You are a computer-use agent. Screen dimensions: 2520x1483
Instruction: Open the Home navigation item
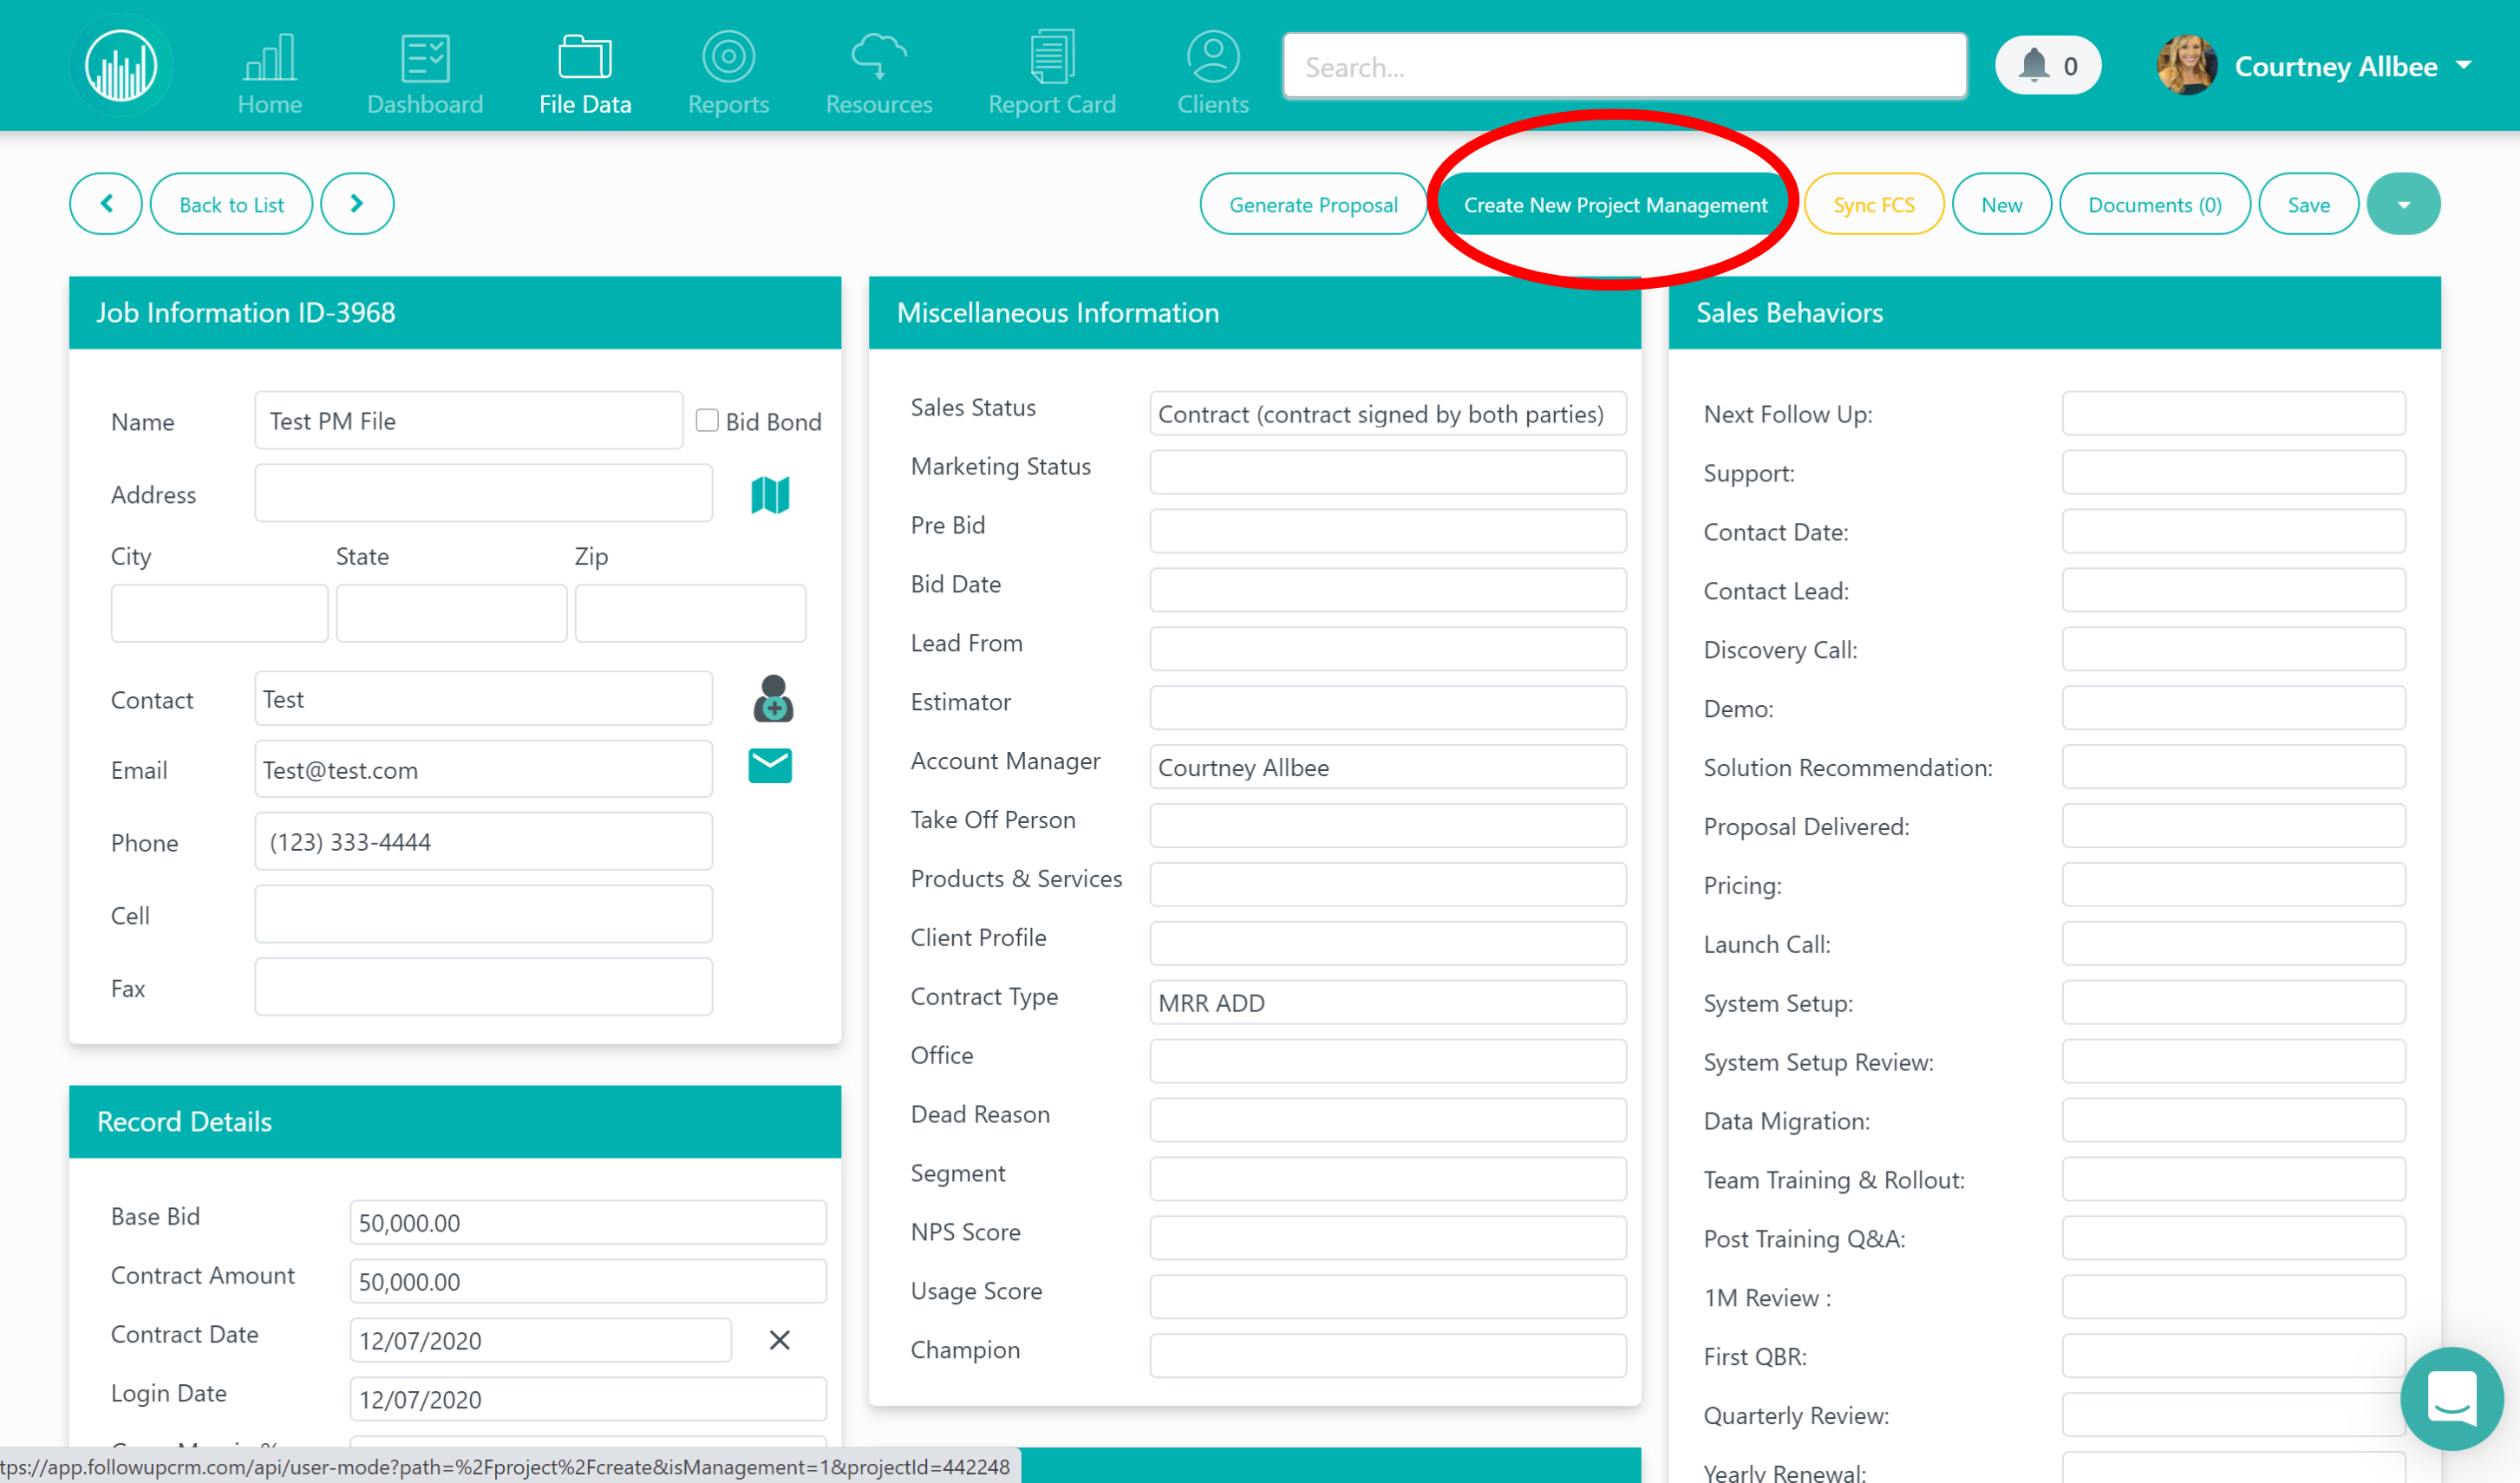(269, 73)
